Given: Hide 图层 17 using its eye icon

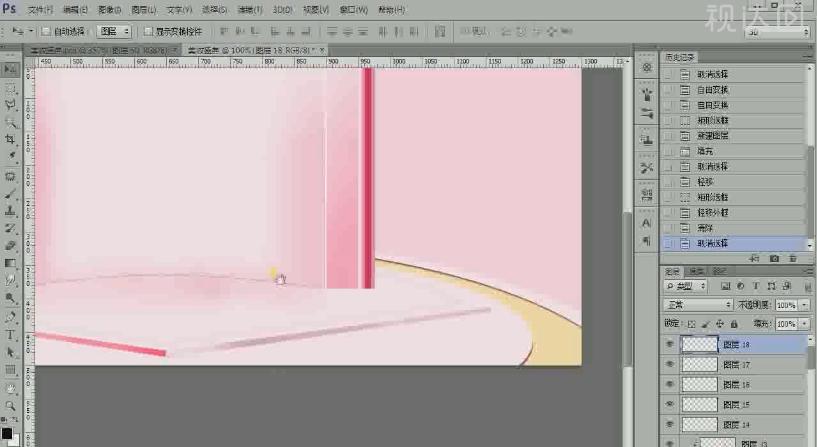Looking at the screenshot, I should [x=669, y=365].
